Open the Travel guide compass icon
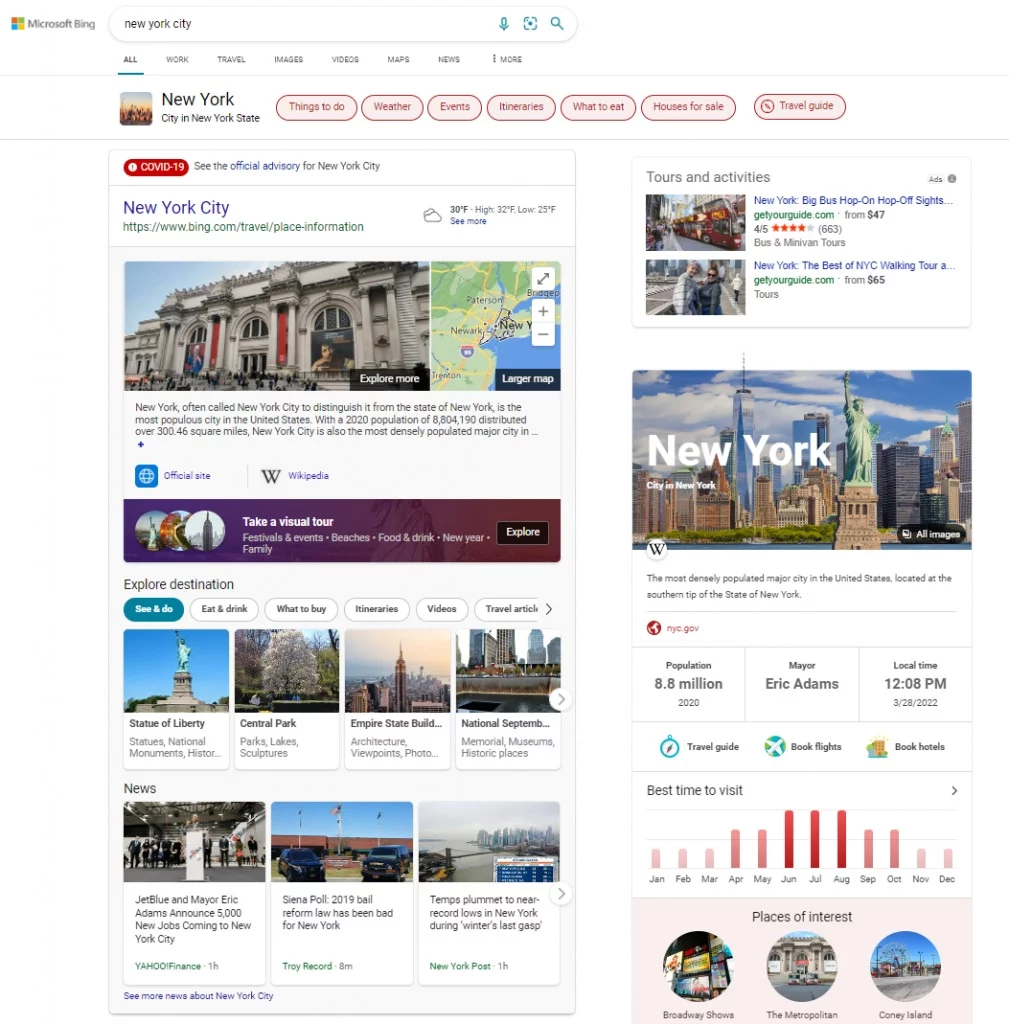The width and height of the screenshot is (1009, 1024). click(669, 747)
